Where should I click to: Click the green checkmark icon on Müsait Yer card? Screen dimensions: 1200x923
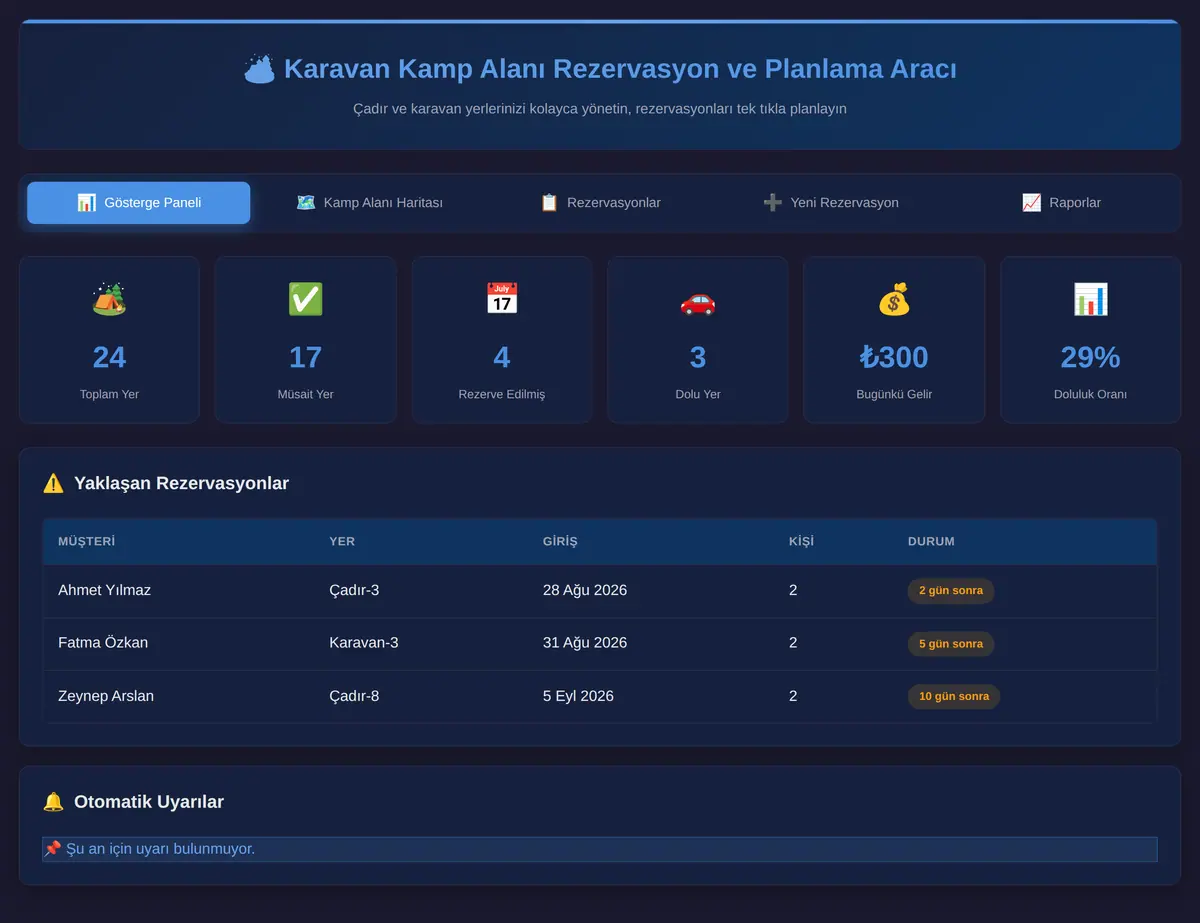click(305, 299)
